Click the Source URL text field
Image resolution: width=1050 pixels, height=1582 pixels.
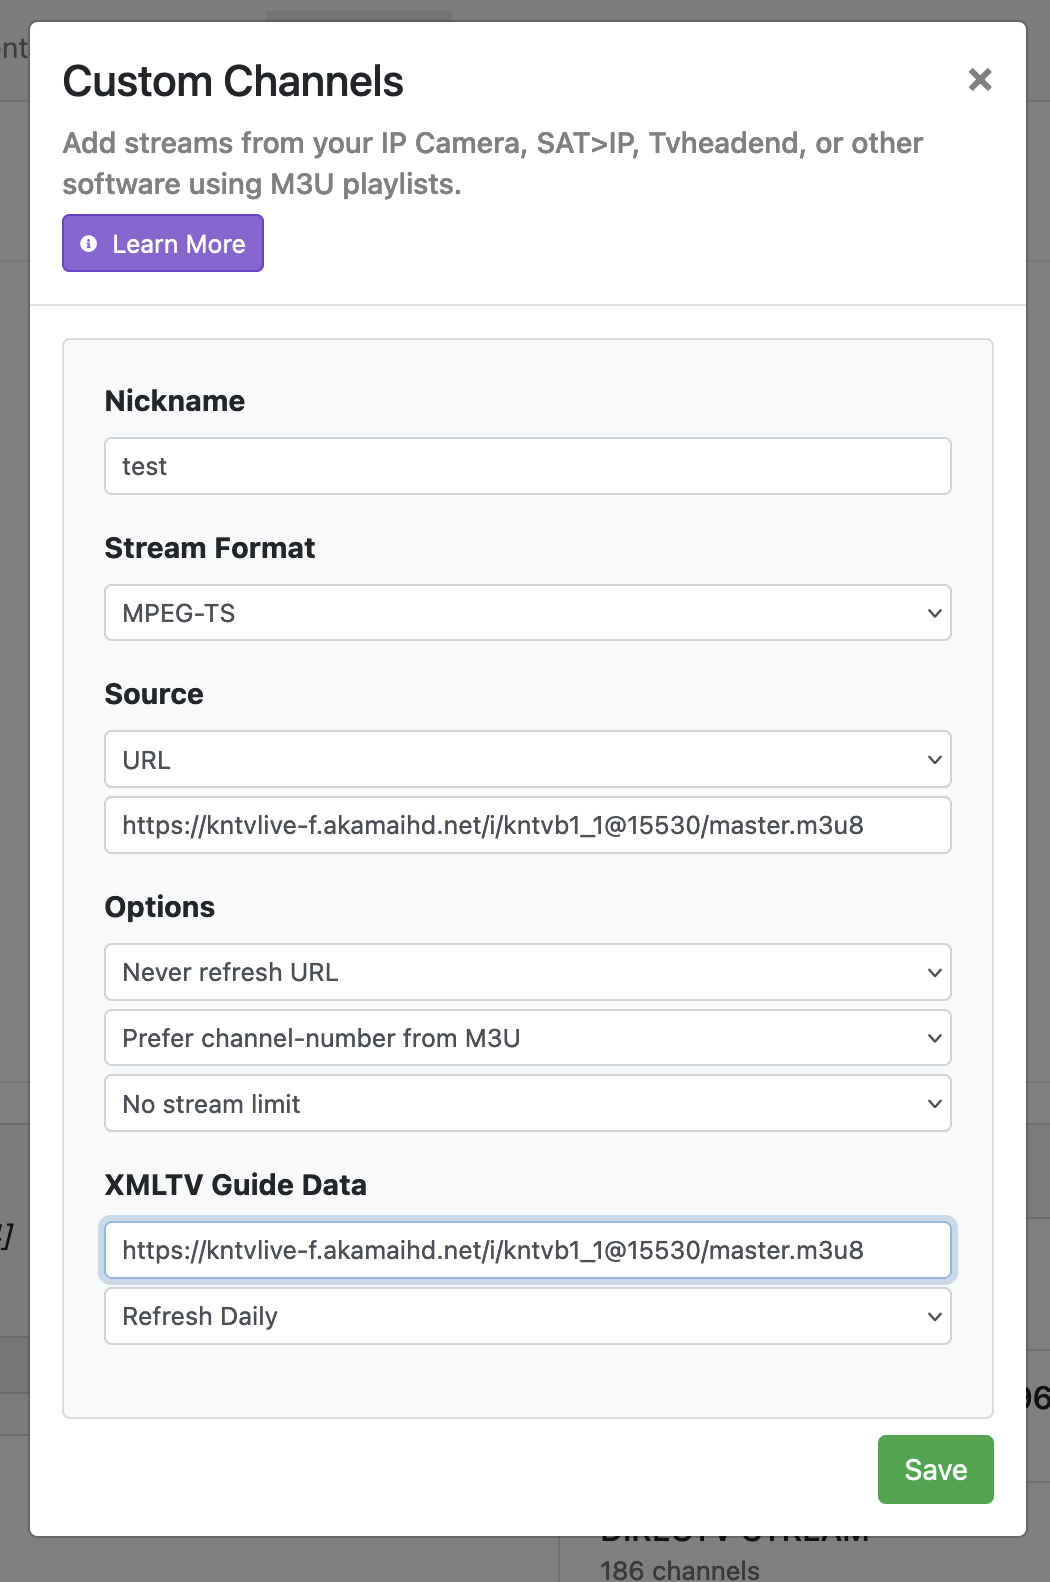pyautogui.click(x=527, y=826)
